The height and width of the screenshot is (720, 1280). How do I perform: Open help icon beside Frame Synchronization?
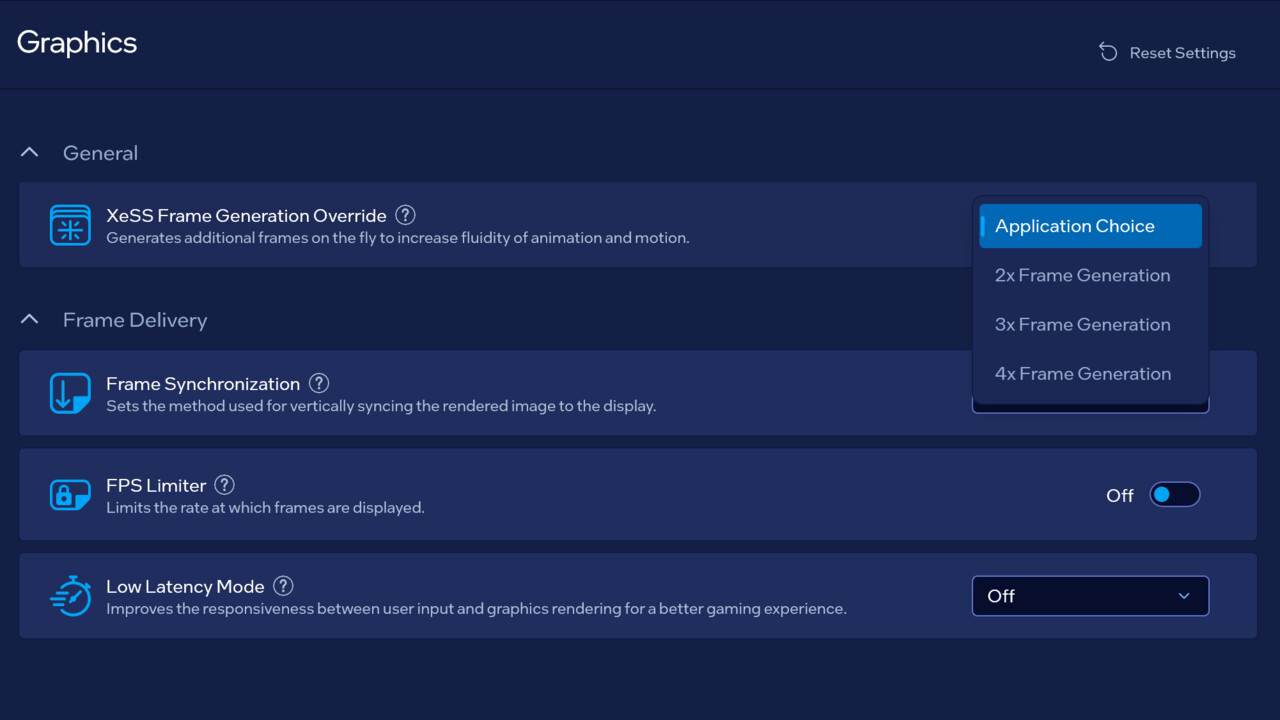(x=319, y=383)
